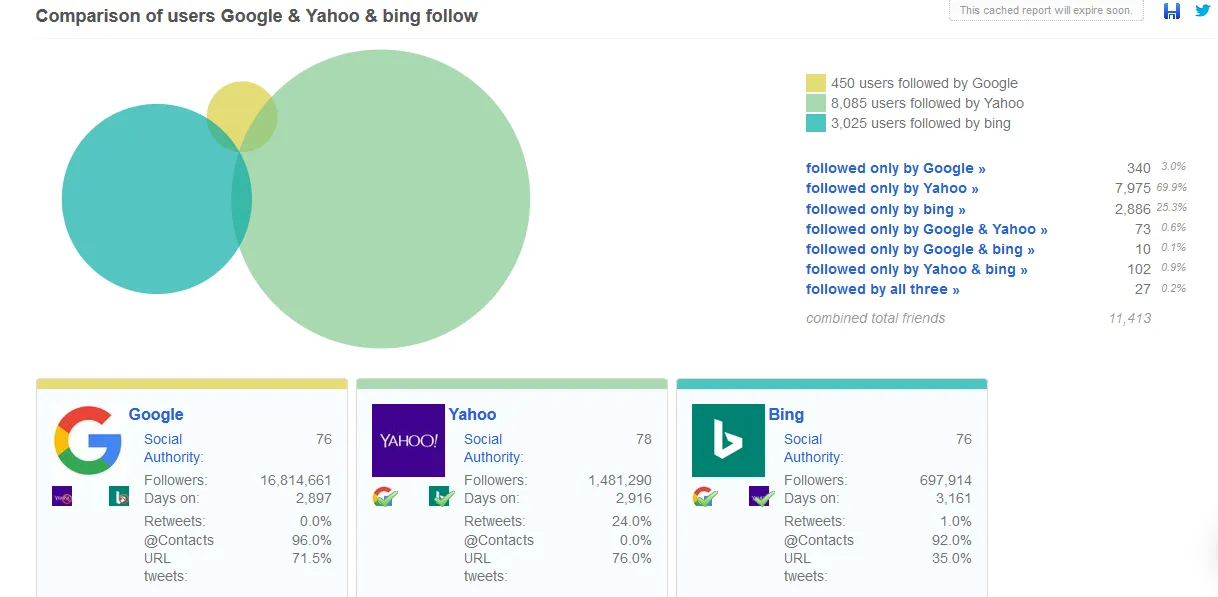This screenshot has height=597, width=1218.
Task: Open 'followed only by Google' list
Action: [x=896, y=168]
